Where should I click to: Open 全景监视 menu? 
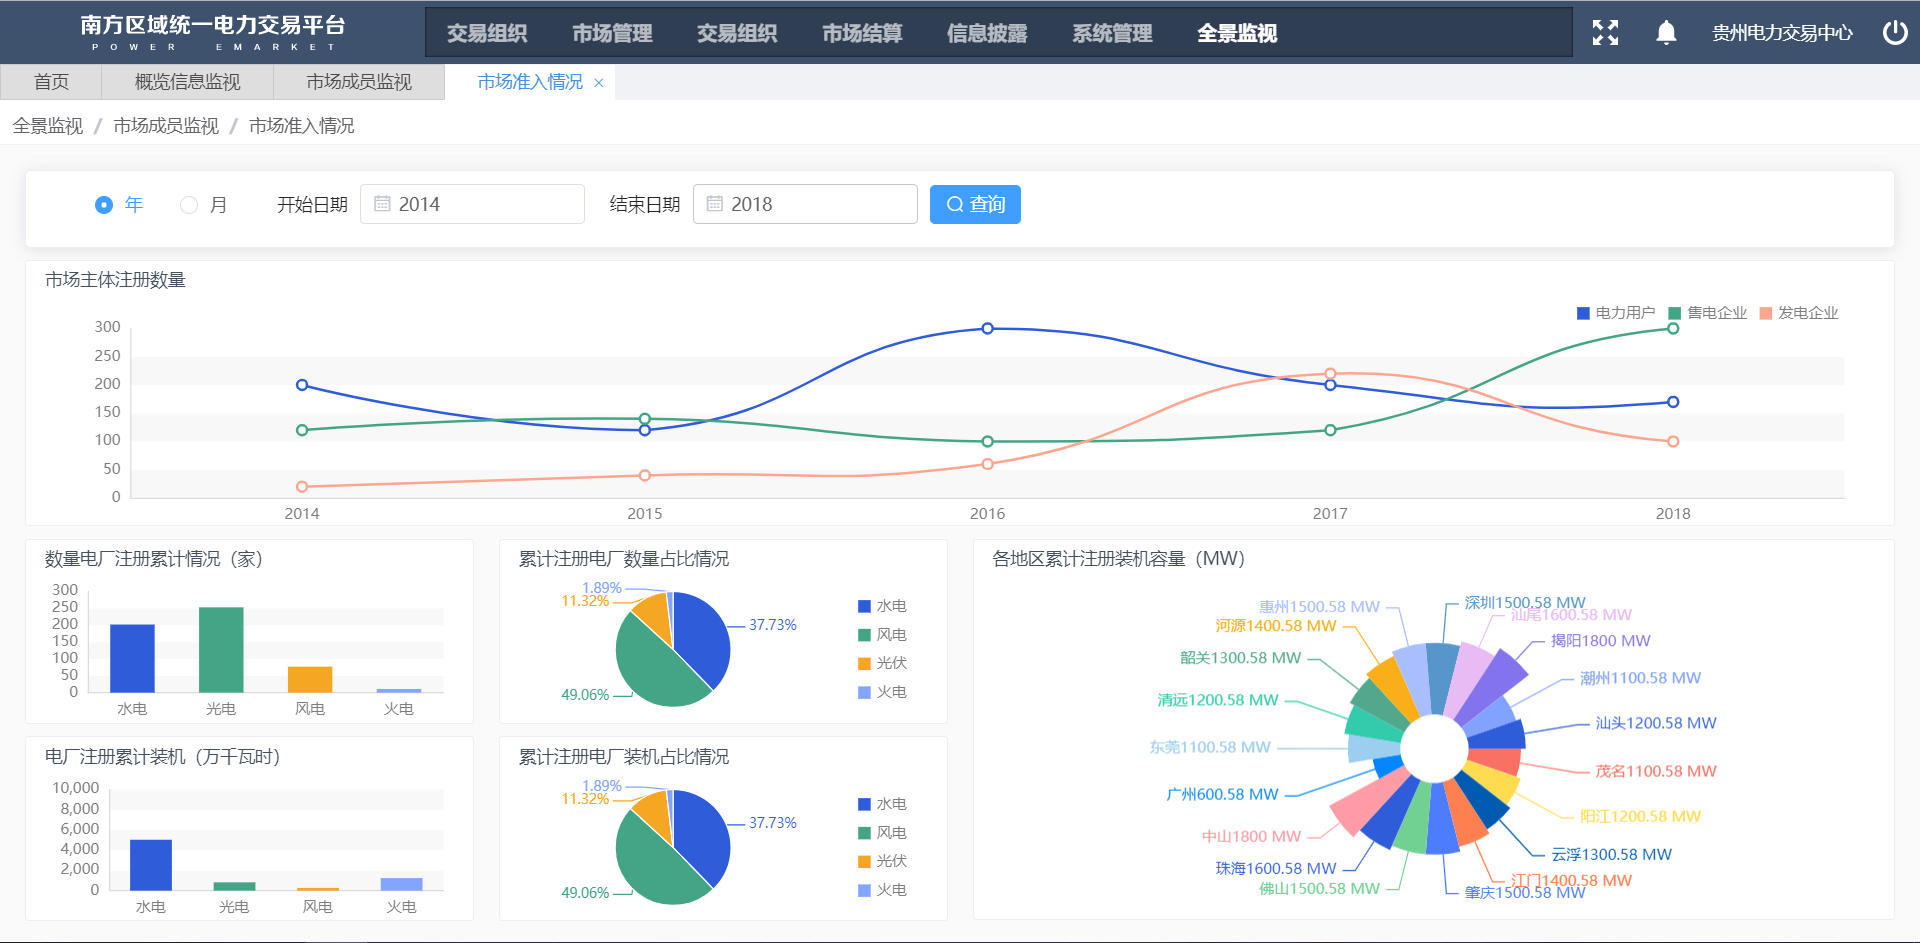(1237, 33)
